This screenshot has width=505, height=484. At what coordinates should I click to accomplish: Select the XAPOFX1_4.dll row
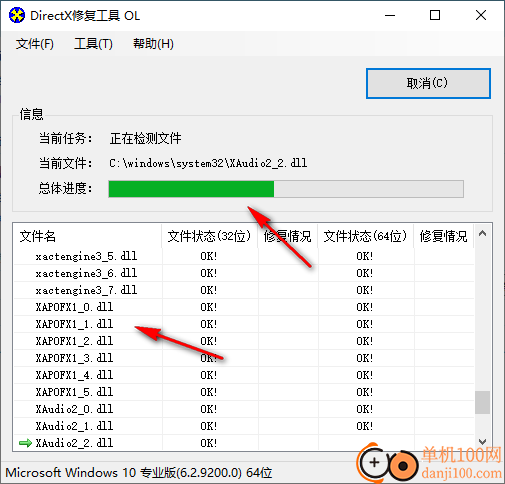(244, 375)
